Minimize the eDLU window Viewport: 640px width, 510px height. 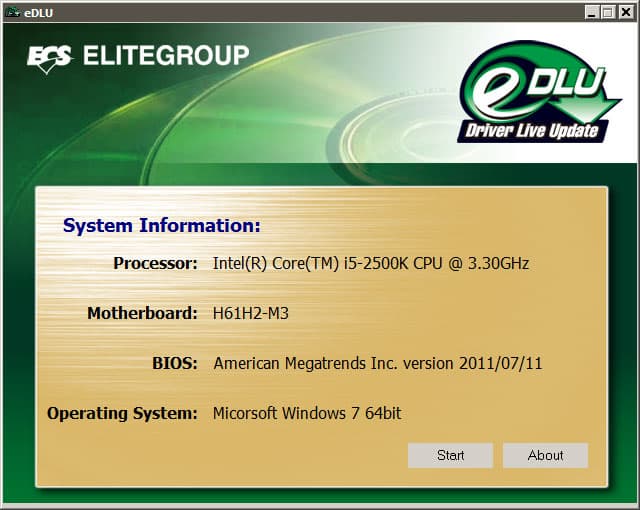coord(591,12)
